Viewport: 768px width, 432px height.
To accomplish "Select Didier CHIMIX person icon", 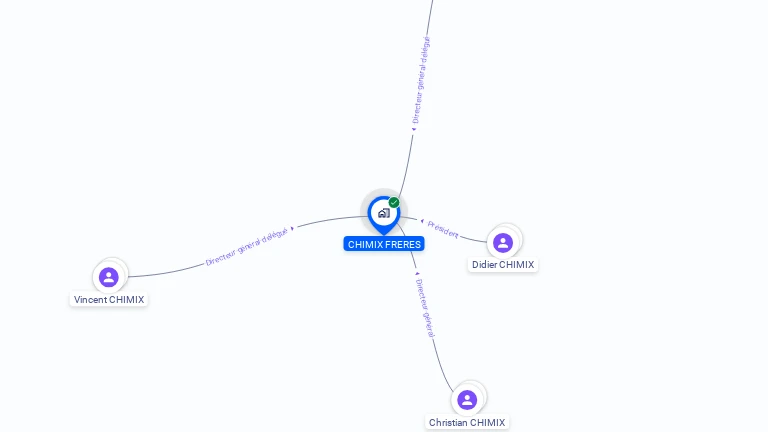I will pyautogui.click(x=503, y=242).
